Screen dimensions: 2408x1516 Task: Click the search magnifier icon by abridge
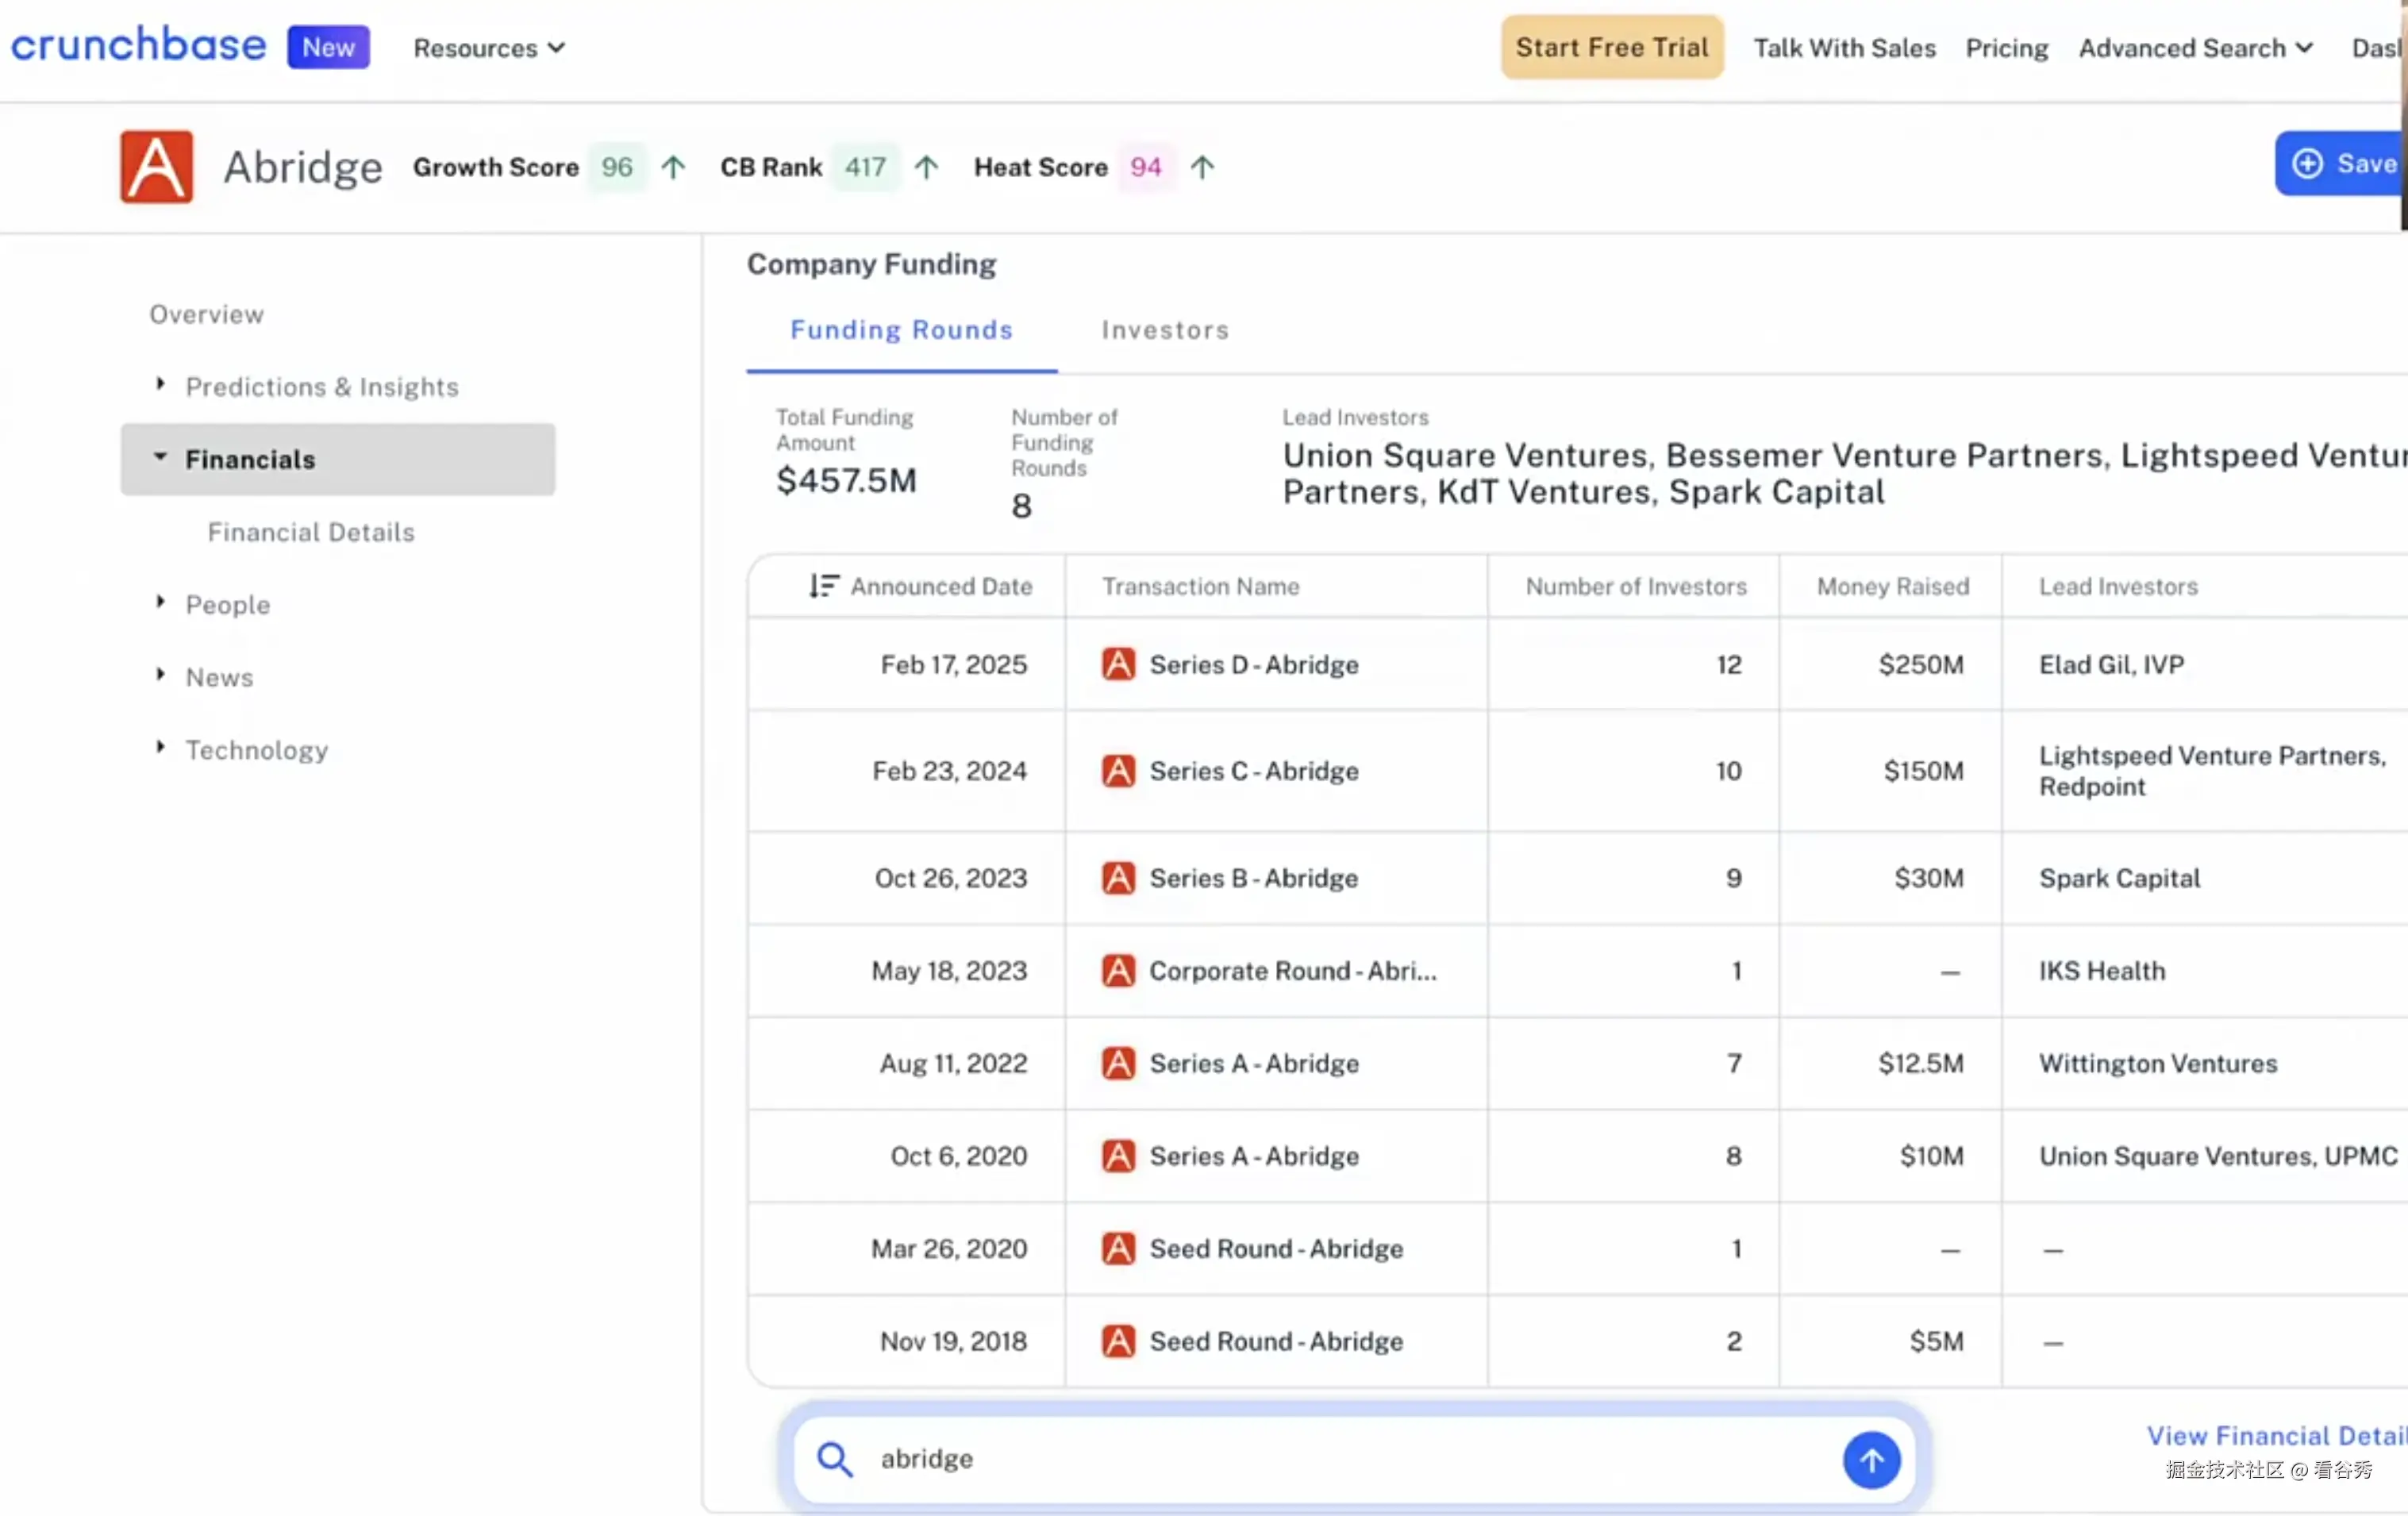coord(834,1459)
